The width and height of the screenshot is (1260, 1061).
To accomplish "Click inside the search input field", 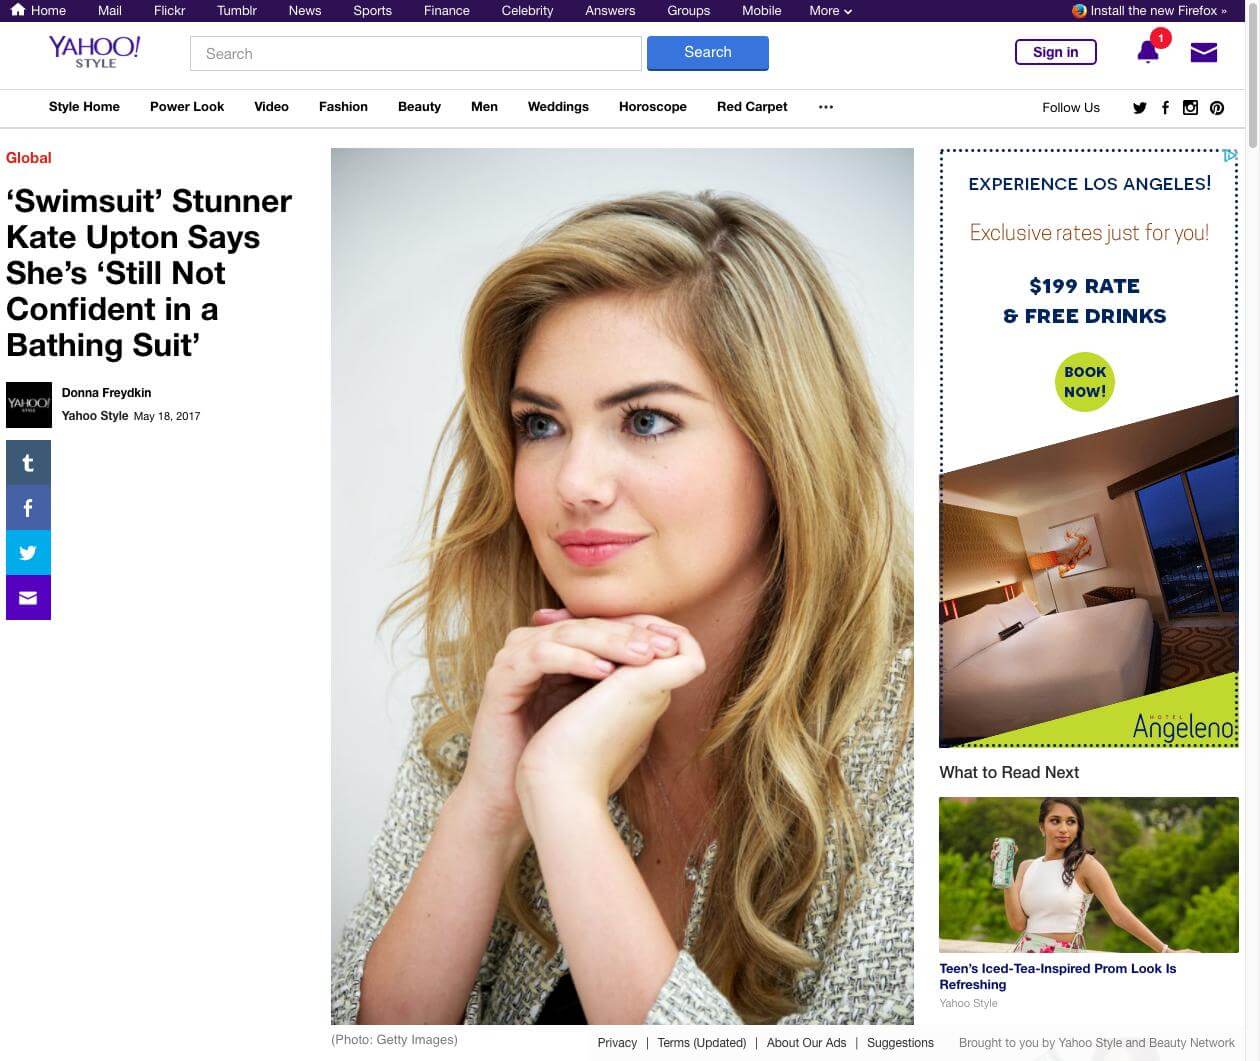I will point(415,53).
